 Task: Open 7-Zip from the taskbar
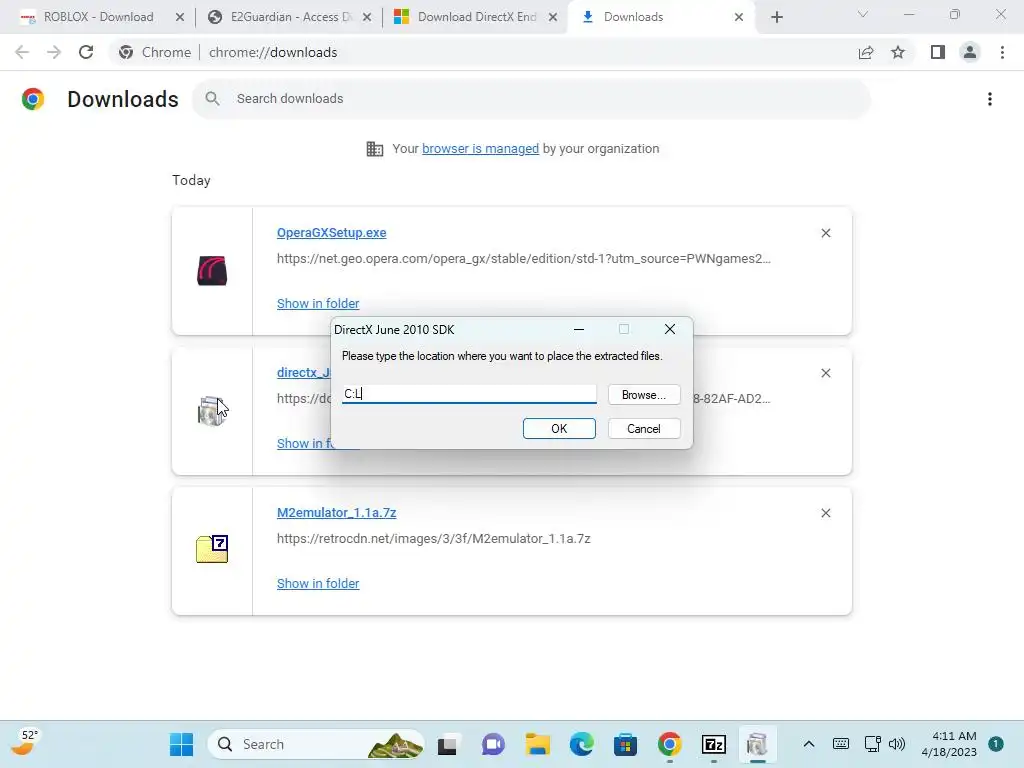714,744
